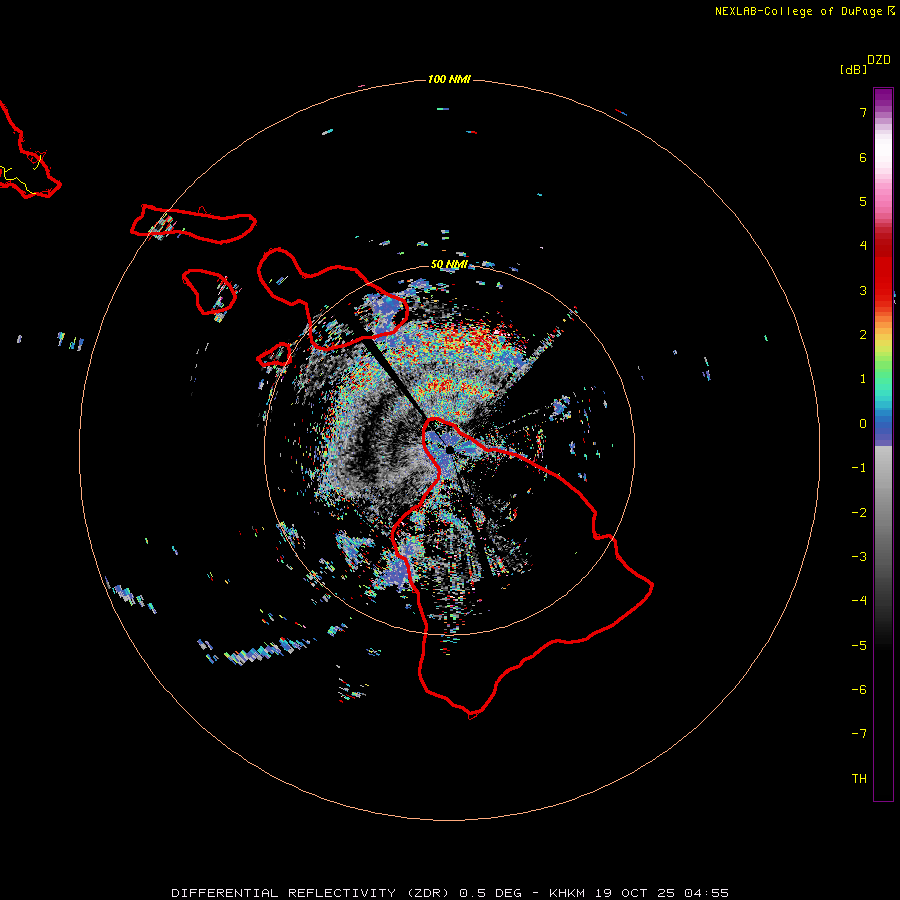Viewport: 900px width, 900px height.
Task: Click the color scale value 4
Action: click(x=863, y=246)
